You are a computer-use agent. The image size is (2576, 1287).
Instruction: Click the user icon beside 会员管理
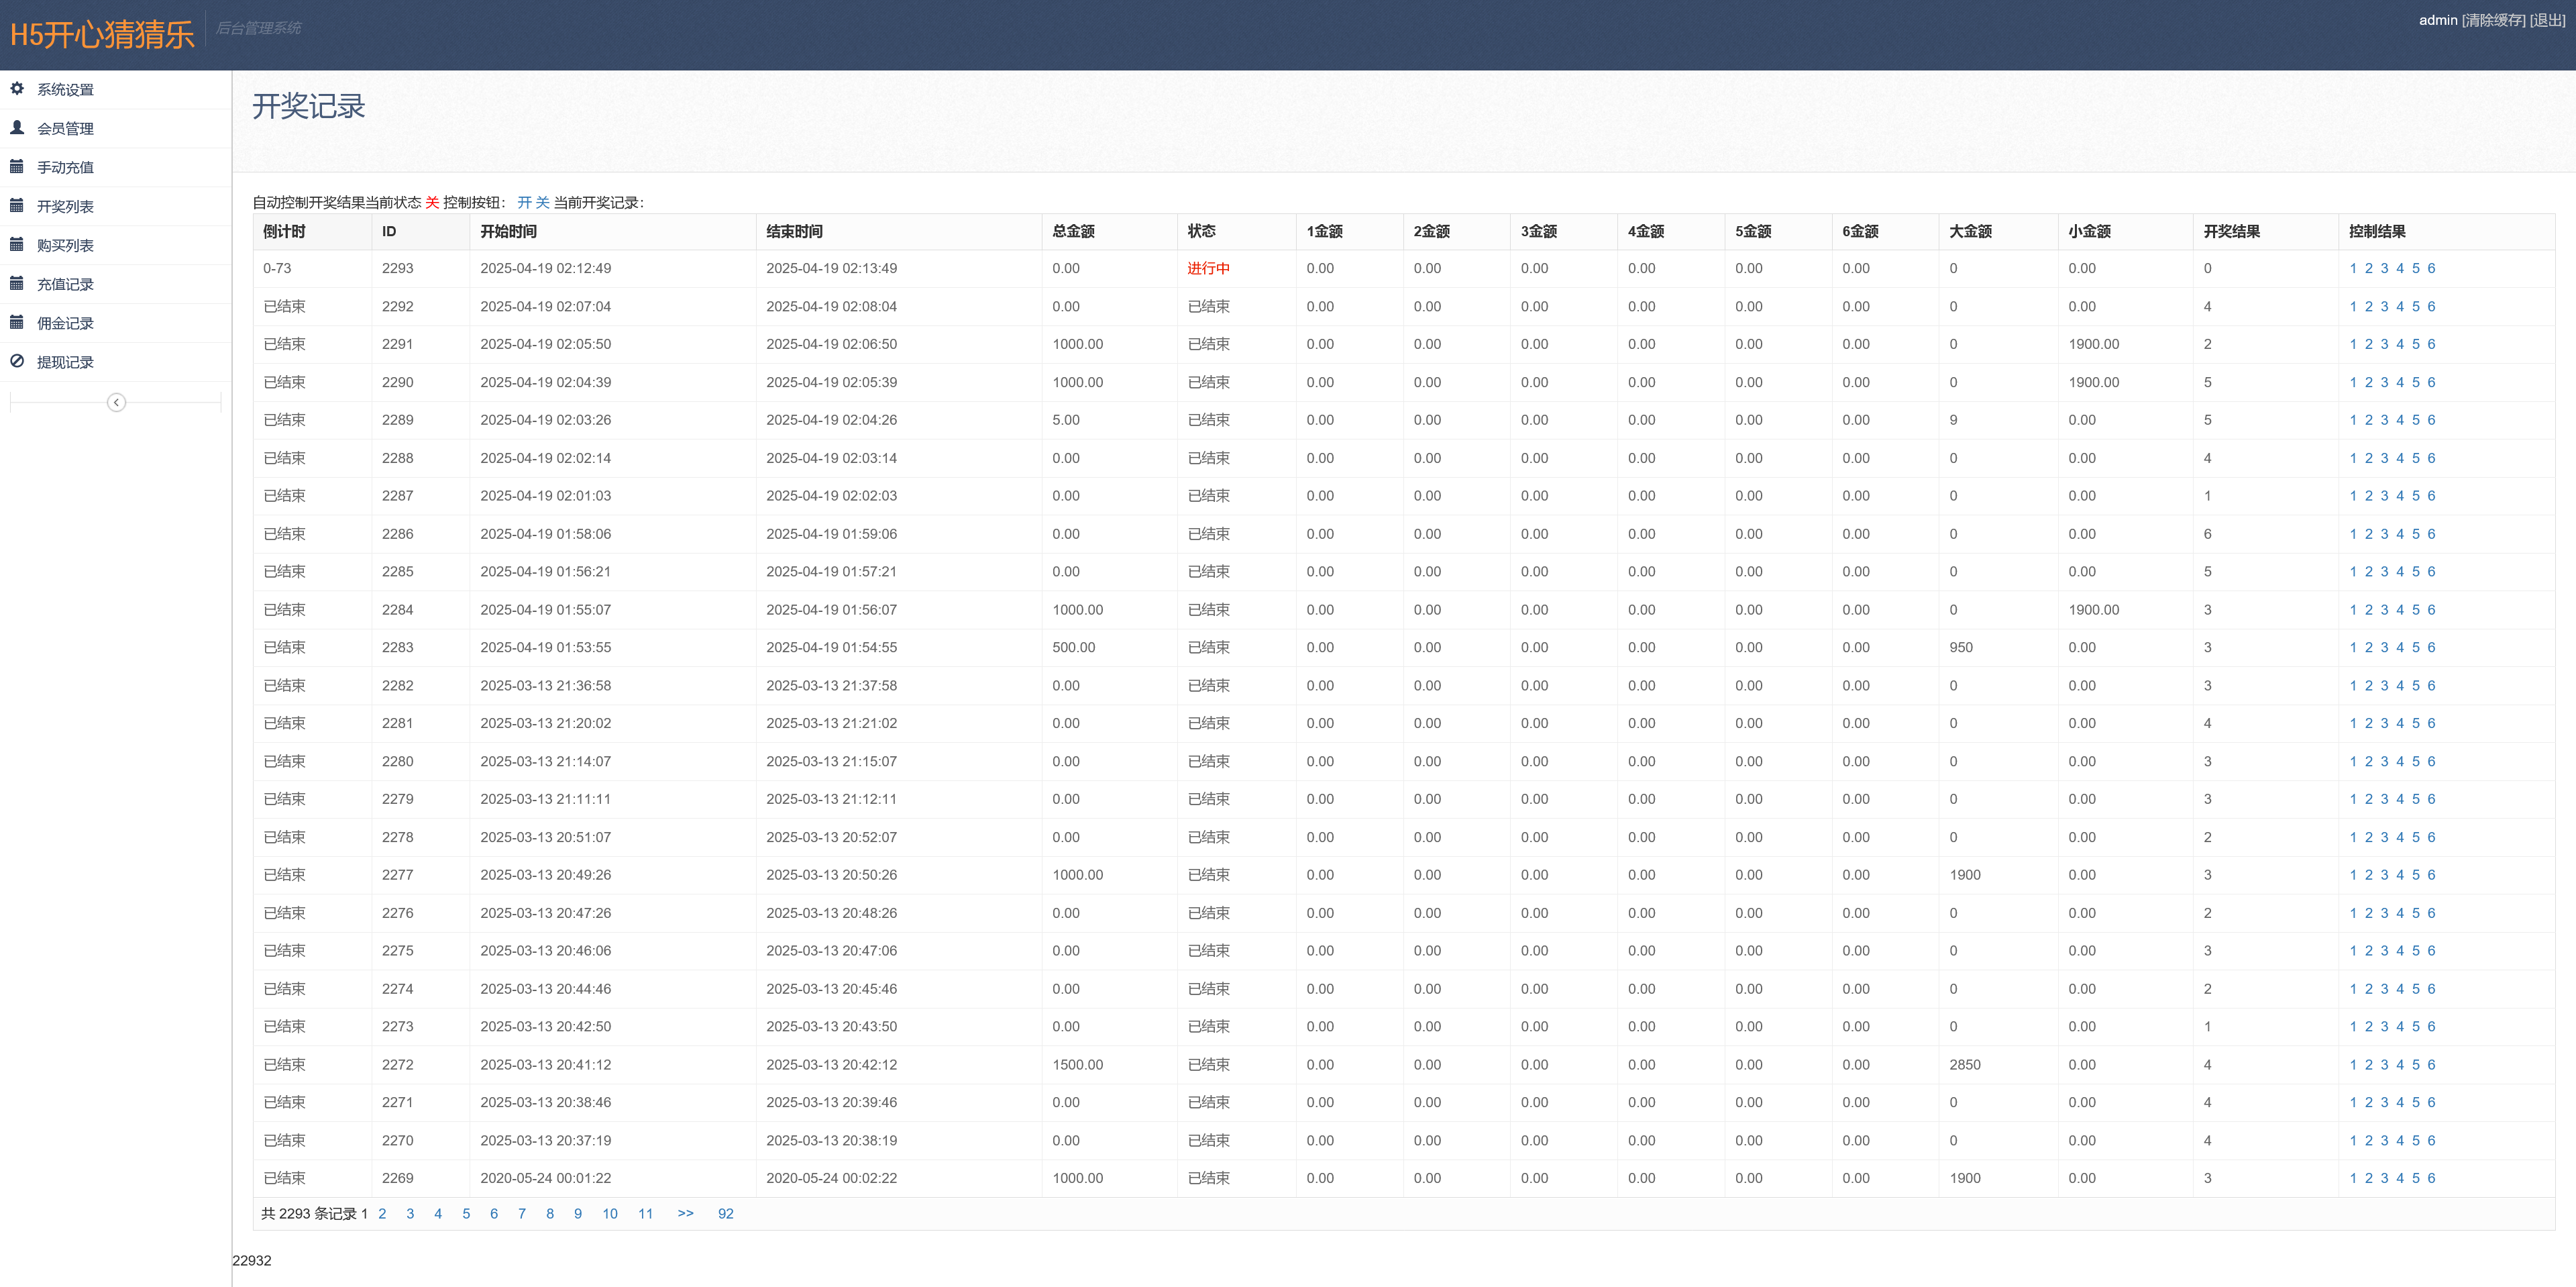coord(17,128)
